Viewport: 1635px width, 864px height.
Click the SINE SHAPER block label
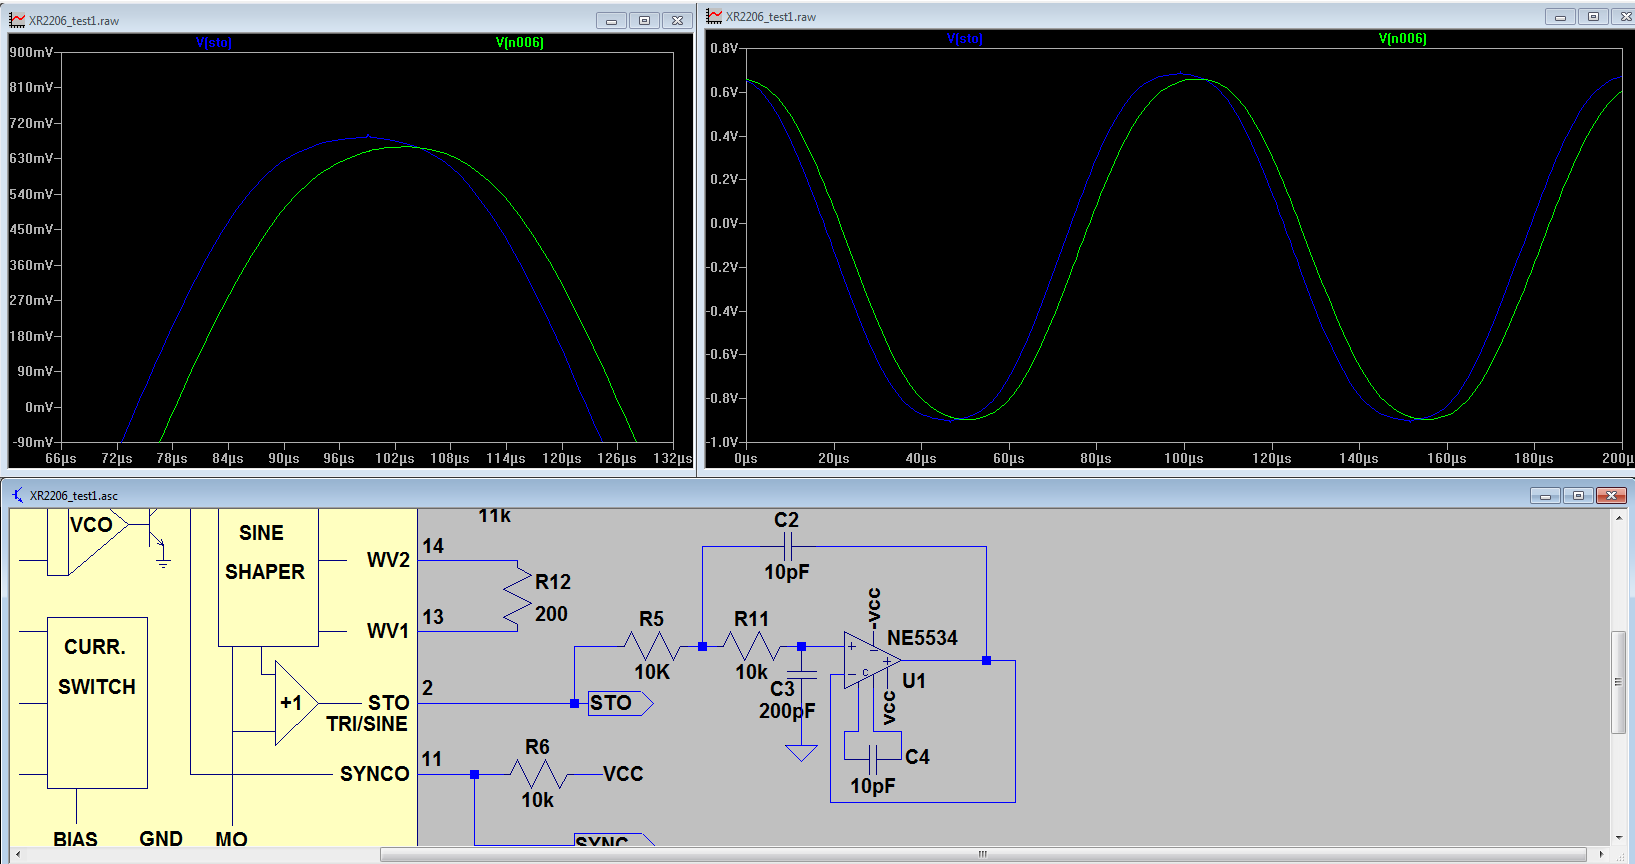tap(265, 552)
